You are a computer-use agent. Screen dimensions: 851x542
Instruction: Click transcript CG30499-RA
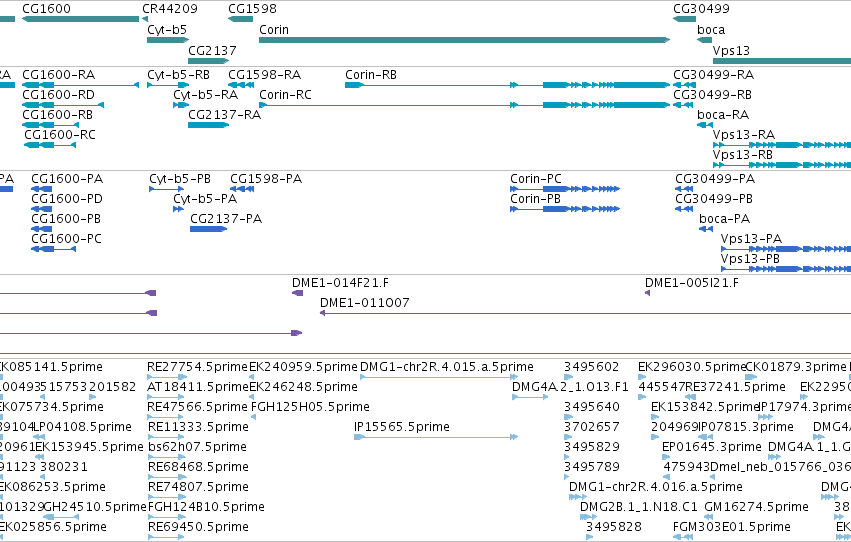(x=684, y=85)
